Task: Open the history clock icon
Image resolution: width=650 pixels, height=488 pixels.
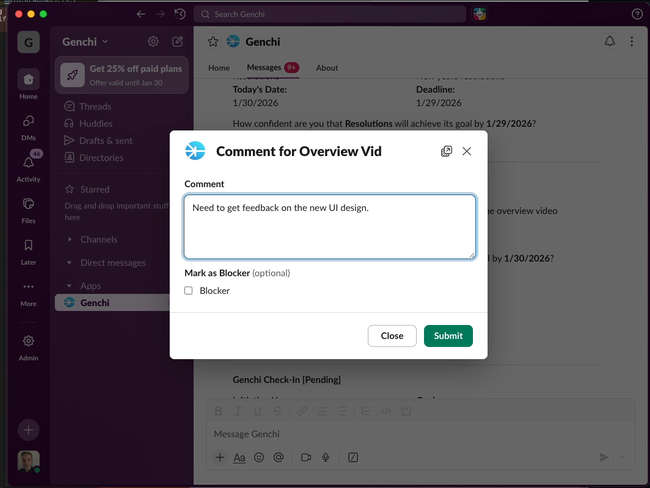Action: point(180,14)
